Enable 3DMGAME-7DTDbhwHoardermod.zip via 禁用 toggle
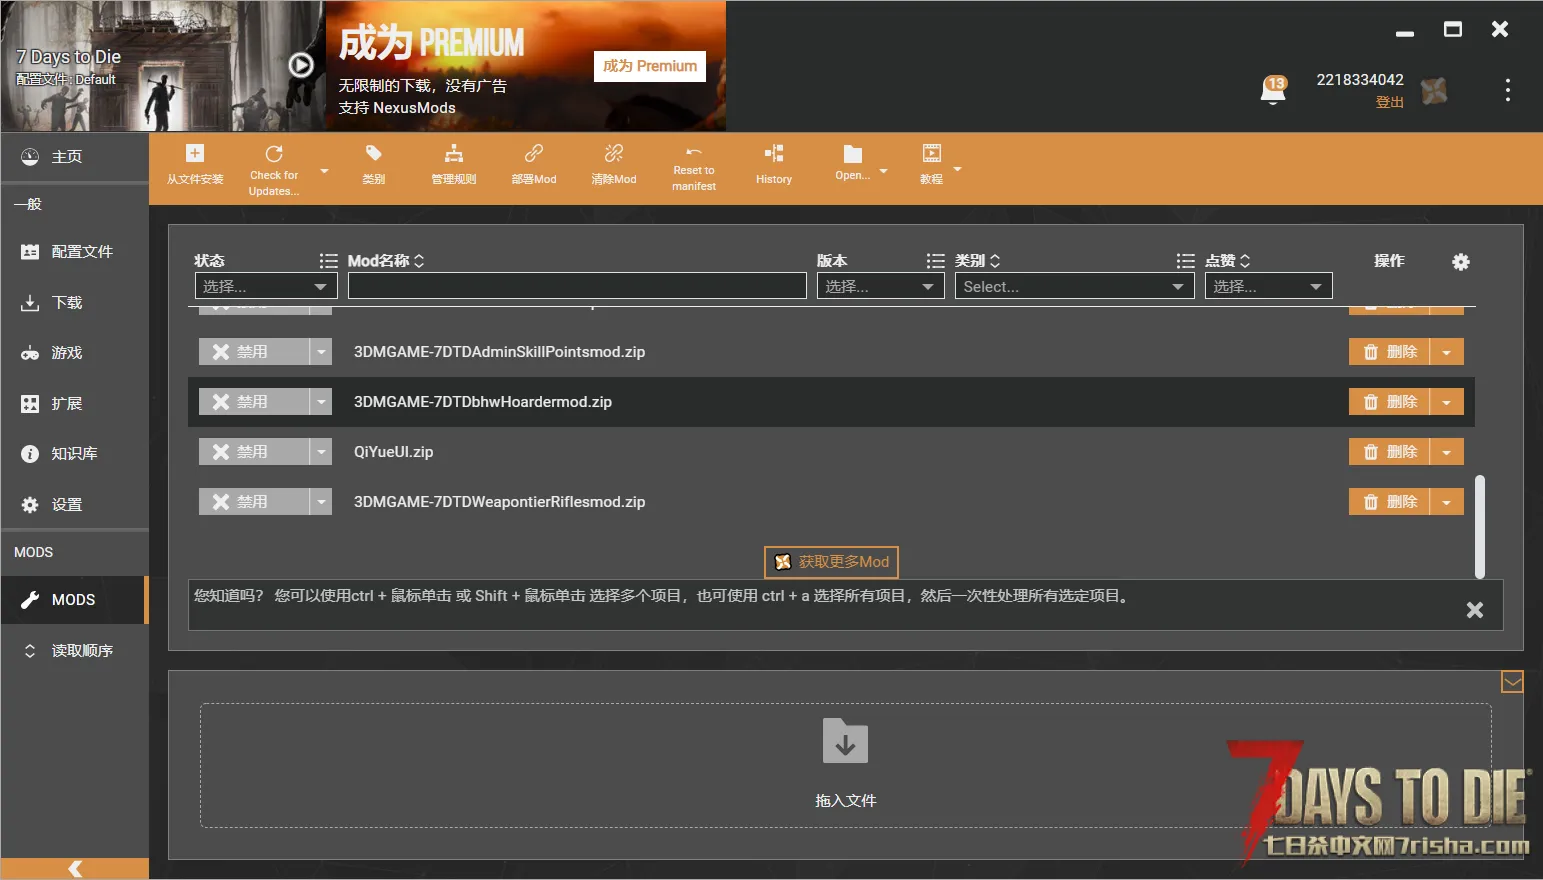 254,402
